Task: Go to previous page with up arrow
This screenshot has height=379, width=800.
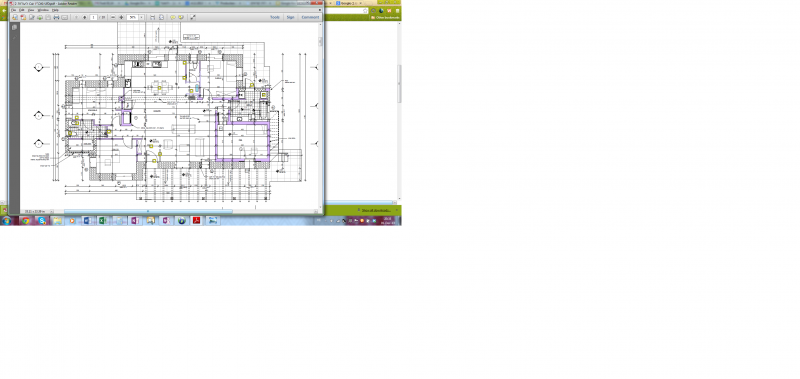Action: pyautogui.click(x=77, y=17)
